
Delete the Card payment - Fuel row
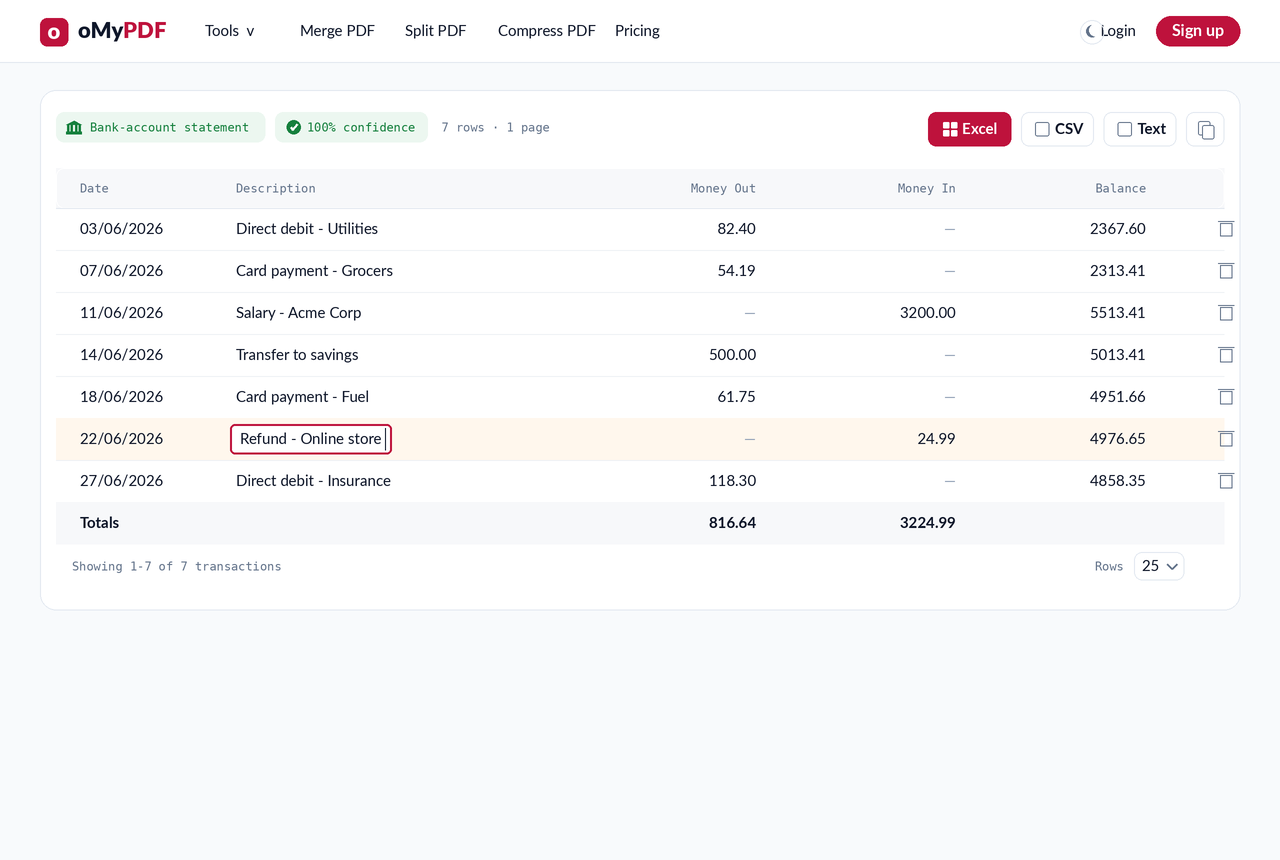click(x=1226, y=397)
